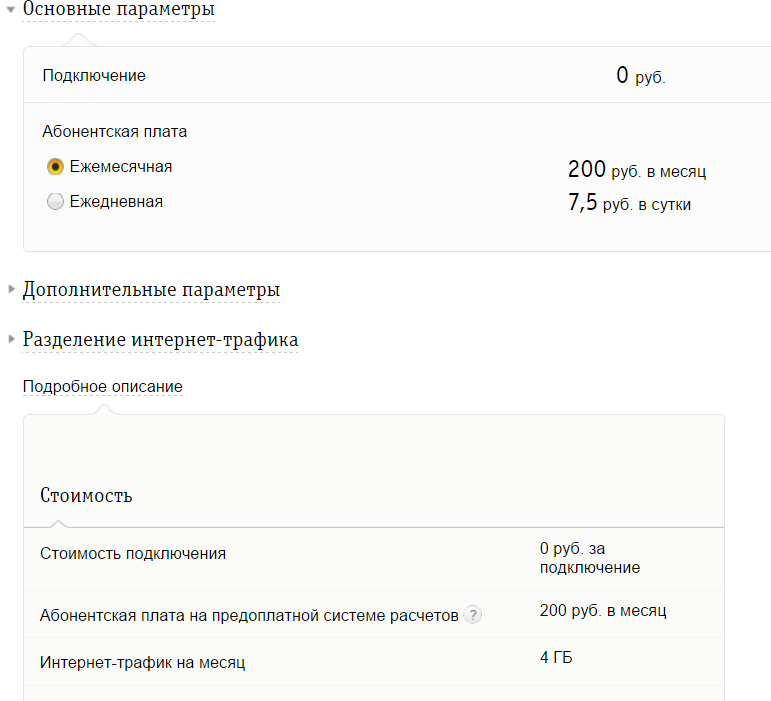The image size is (771, 701).
Task: Open the Дополнительные параметры heading link
Action: 151,290
